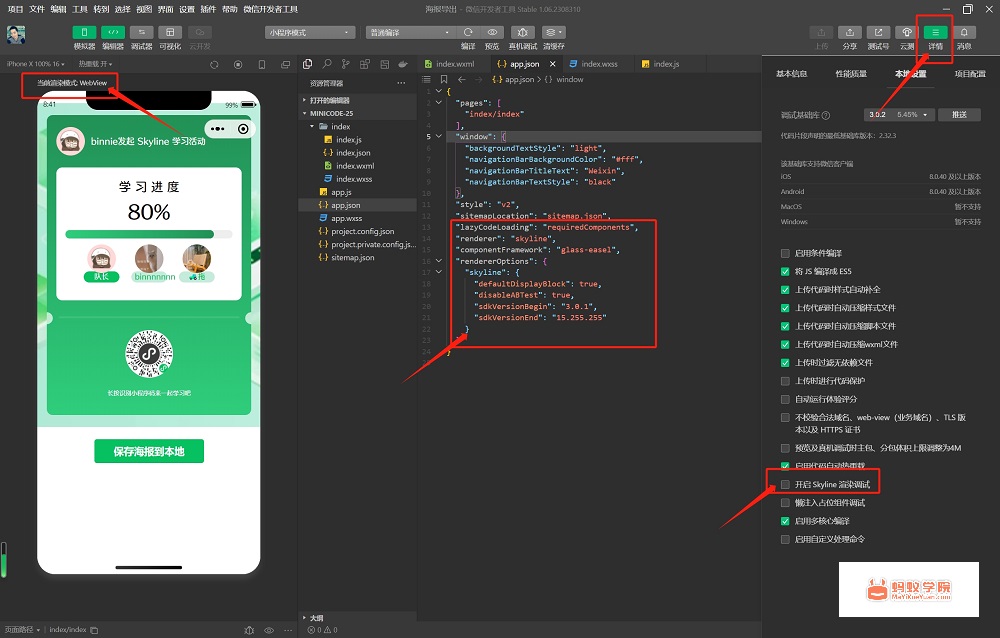Open the 清缓存 clear cache button
This screenshot has width=1000, height=638.
[553, 33]
